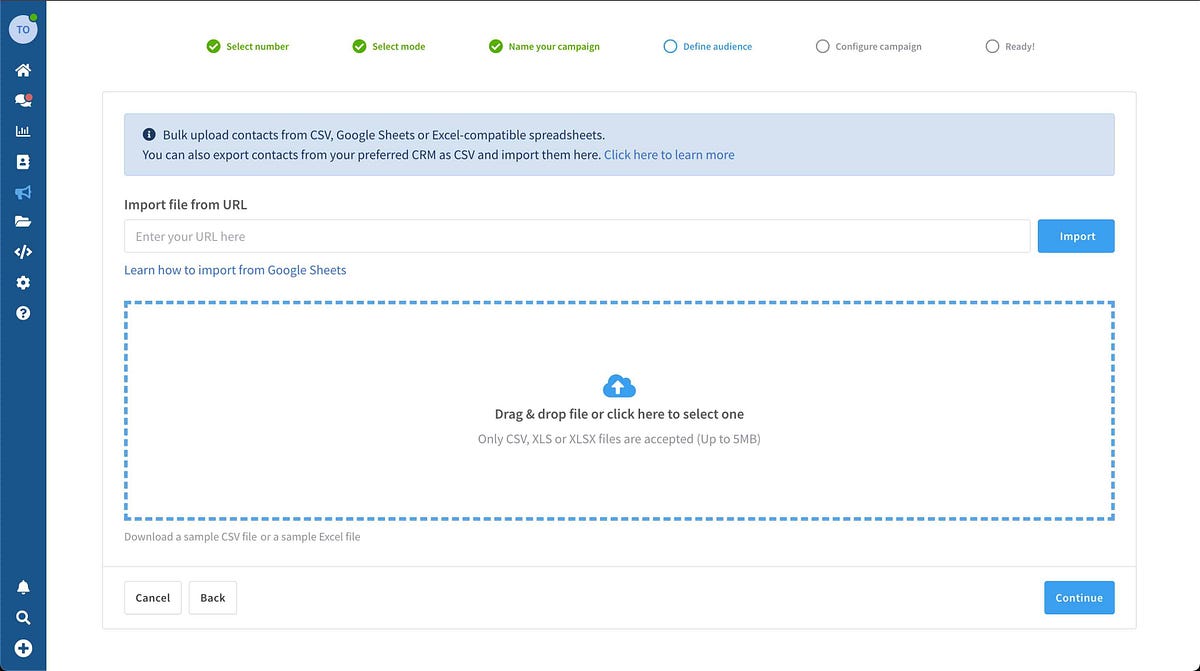
Task: Open the TO user avatar
Action: [22, 30]
